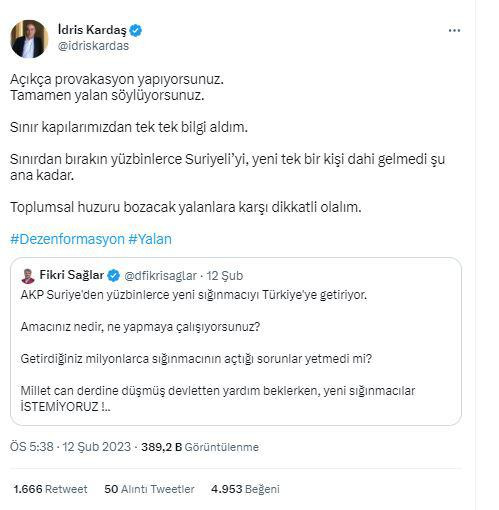This screenshot has width=499, height=510.
Task: Click İdris Kardaş profile avatar
Action: [29, 39]
